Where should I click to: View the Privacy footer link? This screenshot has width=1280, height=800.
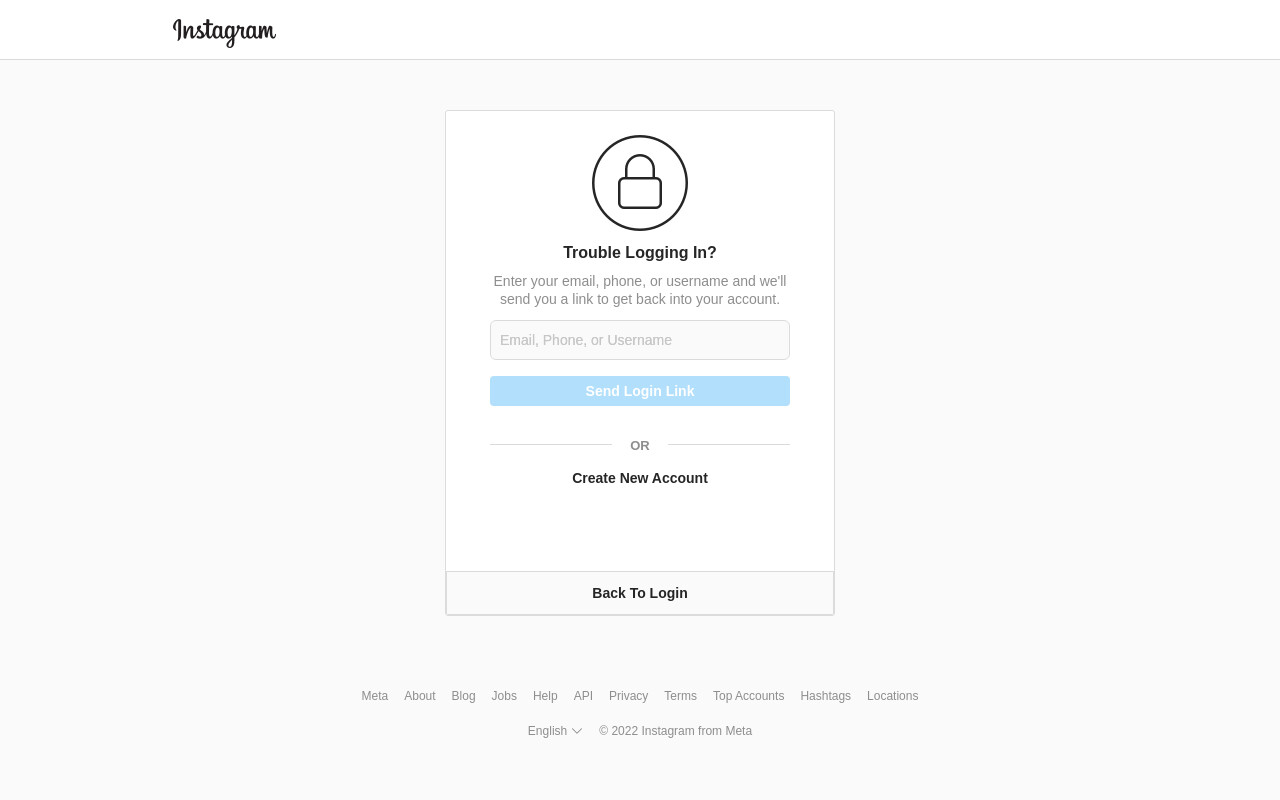coord(629,696)
